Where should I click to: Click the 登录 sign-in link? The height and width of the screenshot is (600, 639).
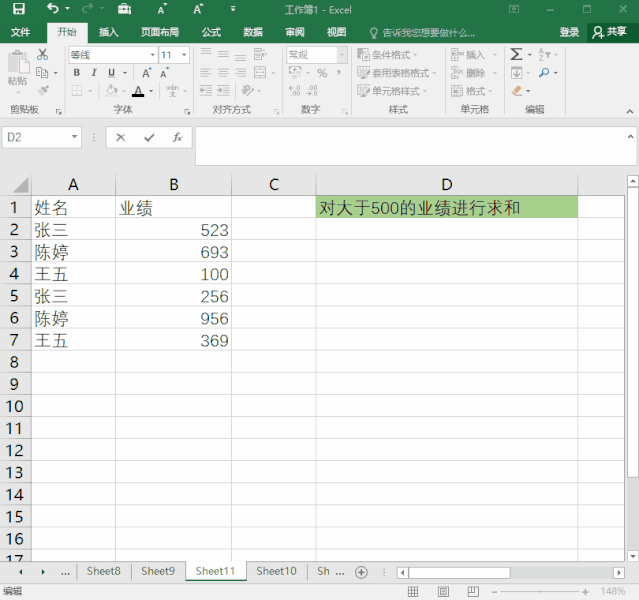tap(569, 32)
